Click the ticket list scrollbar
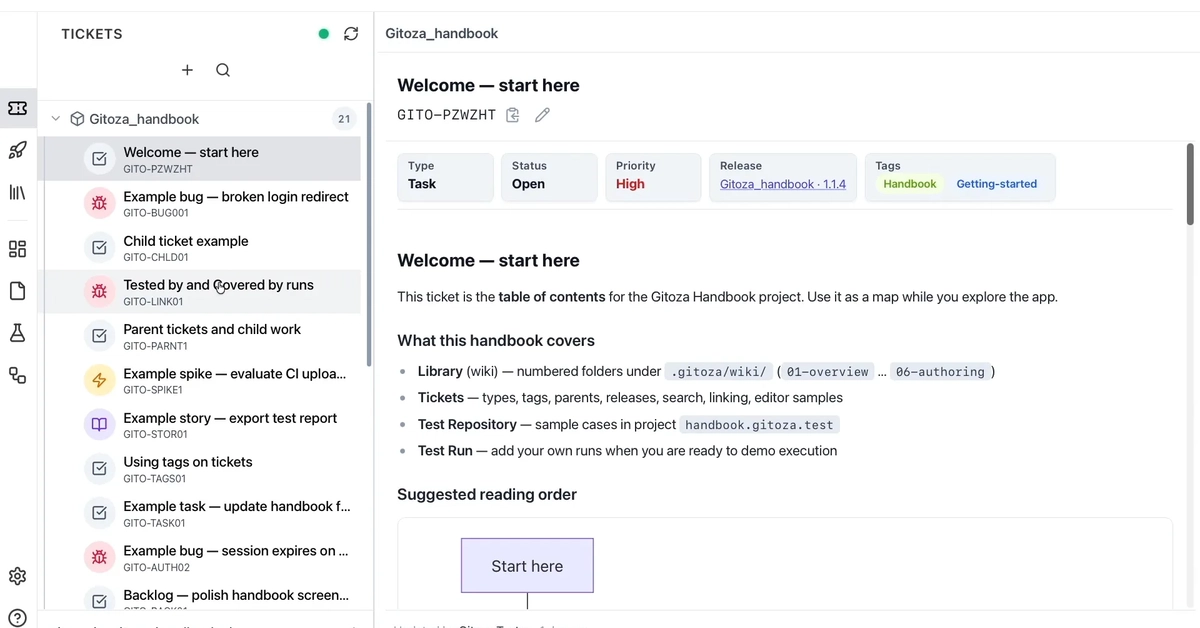Image resolution: width=1200 pixels, height=628 pixels. pyautogui.click(x=369, y=235)
